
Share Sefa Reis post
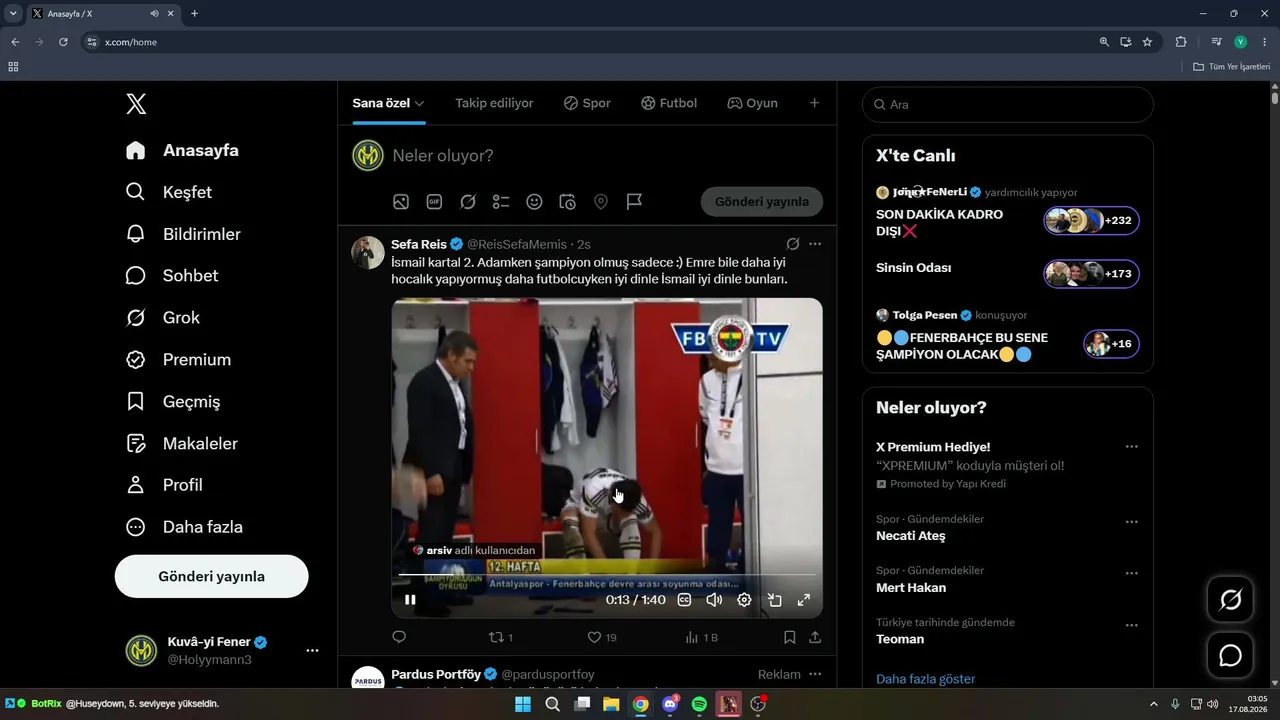815,637
